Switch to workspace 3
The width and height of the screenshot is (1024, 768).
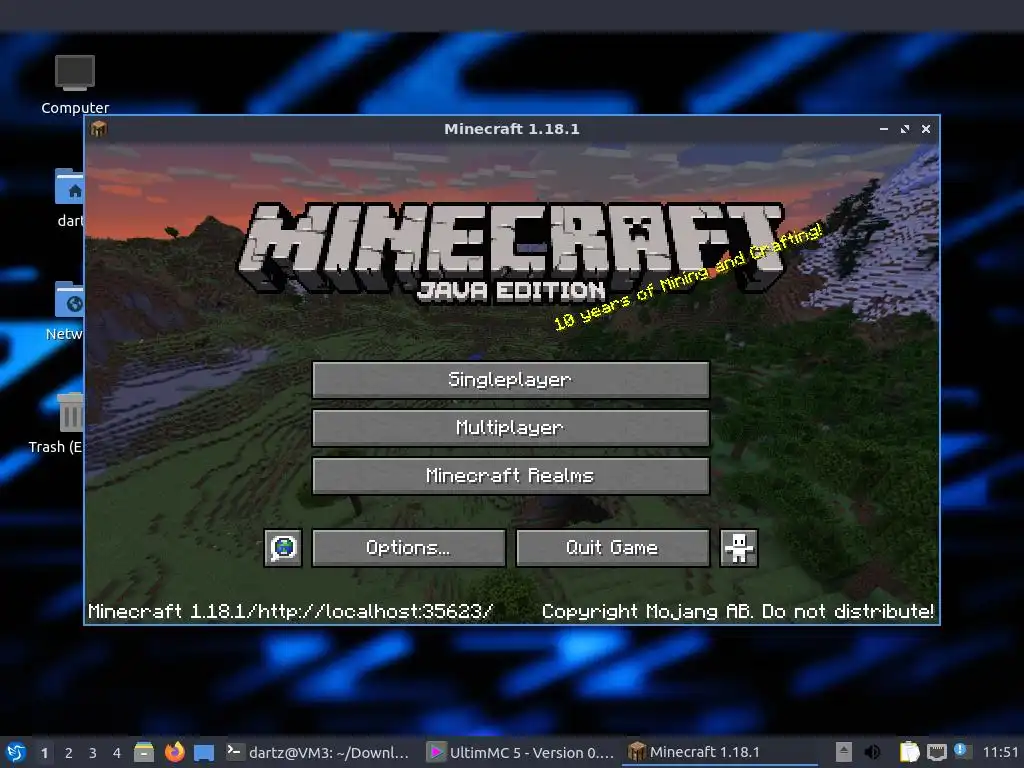tap(93, 753)
